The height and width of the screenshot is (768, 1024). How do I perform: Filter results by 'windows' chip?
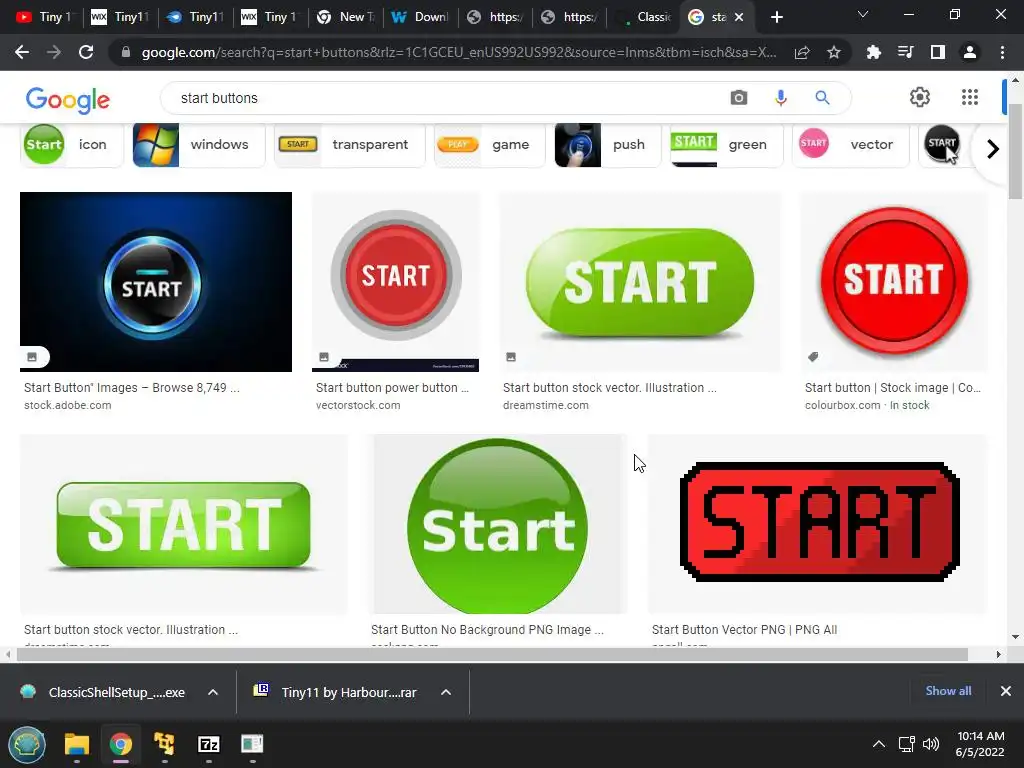click(199, 144)
